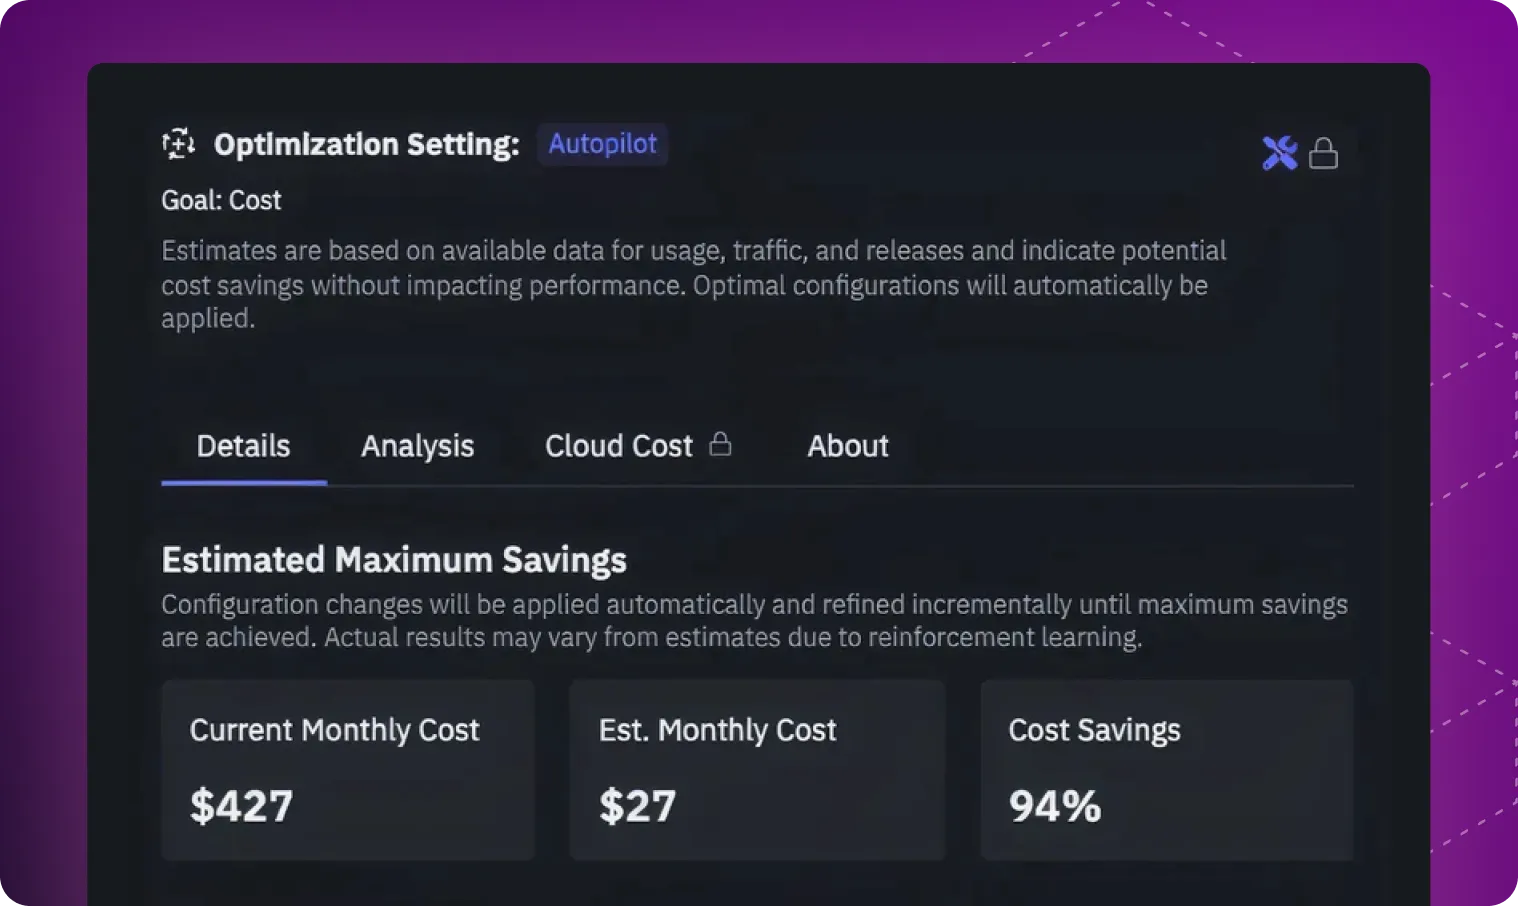This screenshot has width=1518, height=906.
Task: Click the $427 Current Monthly Cost value
Action: pyautogui.click(x=241, y=806)
